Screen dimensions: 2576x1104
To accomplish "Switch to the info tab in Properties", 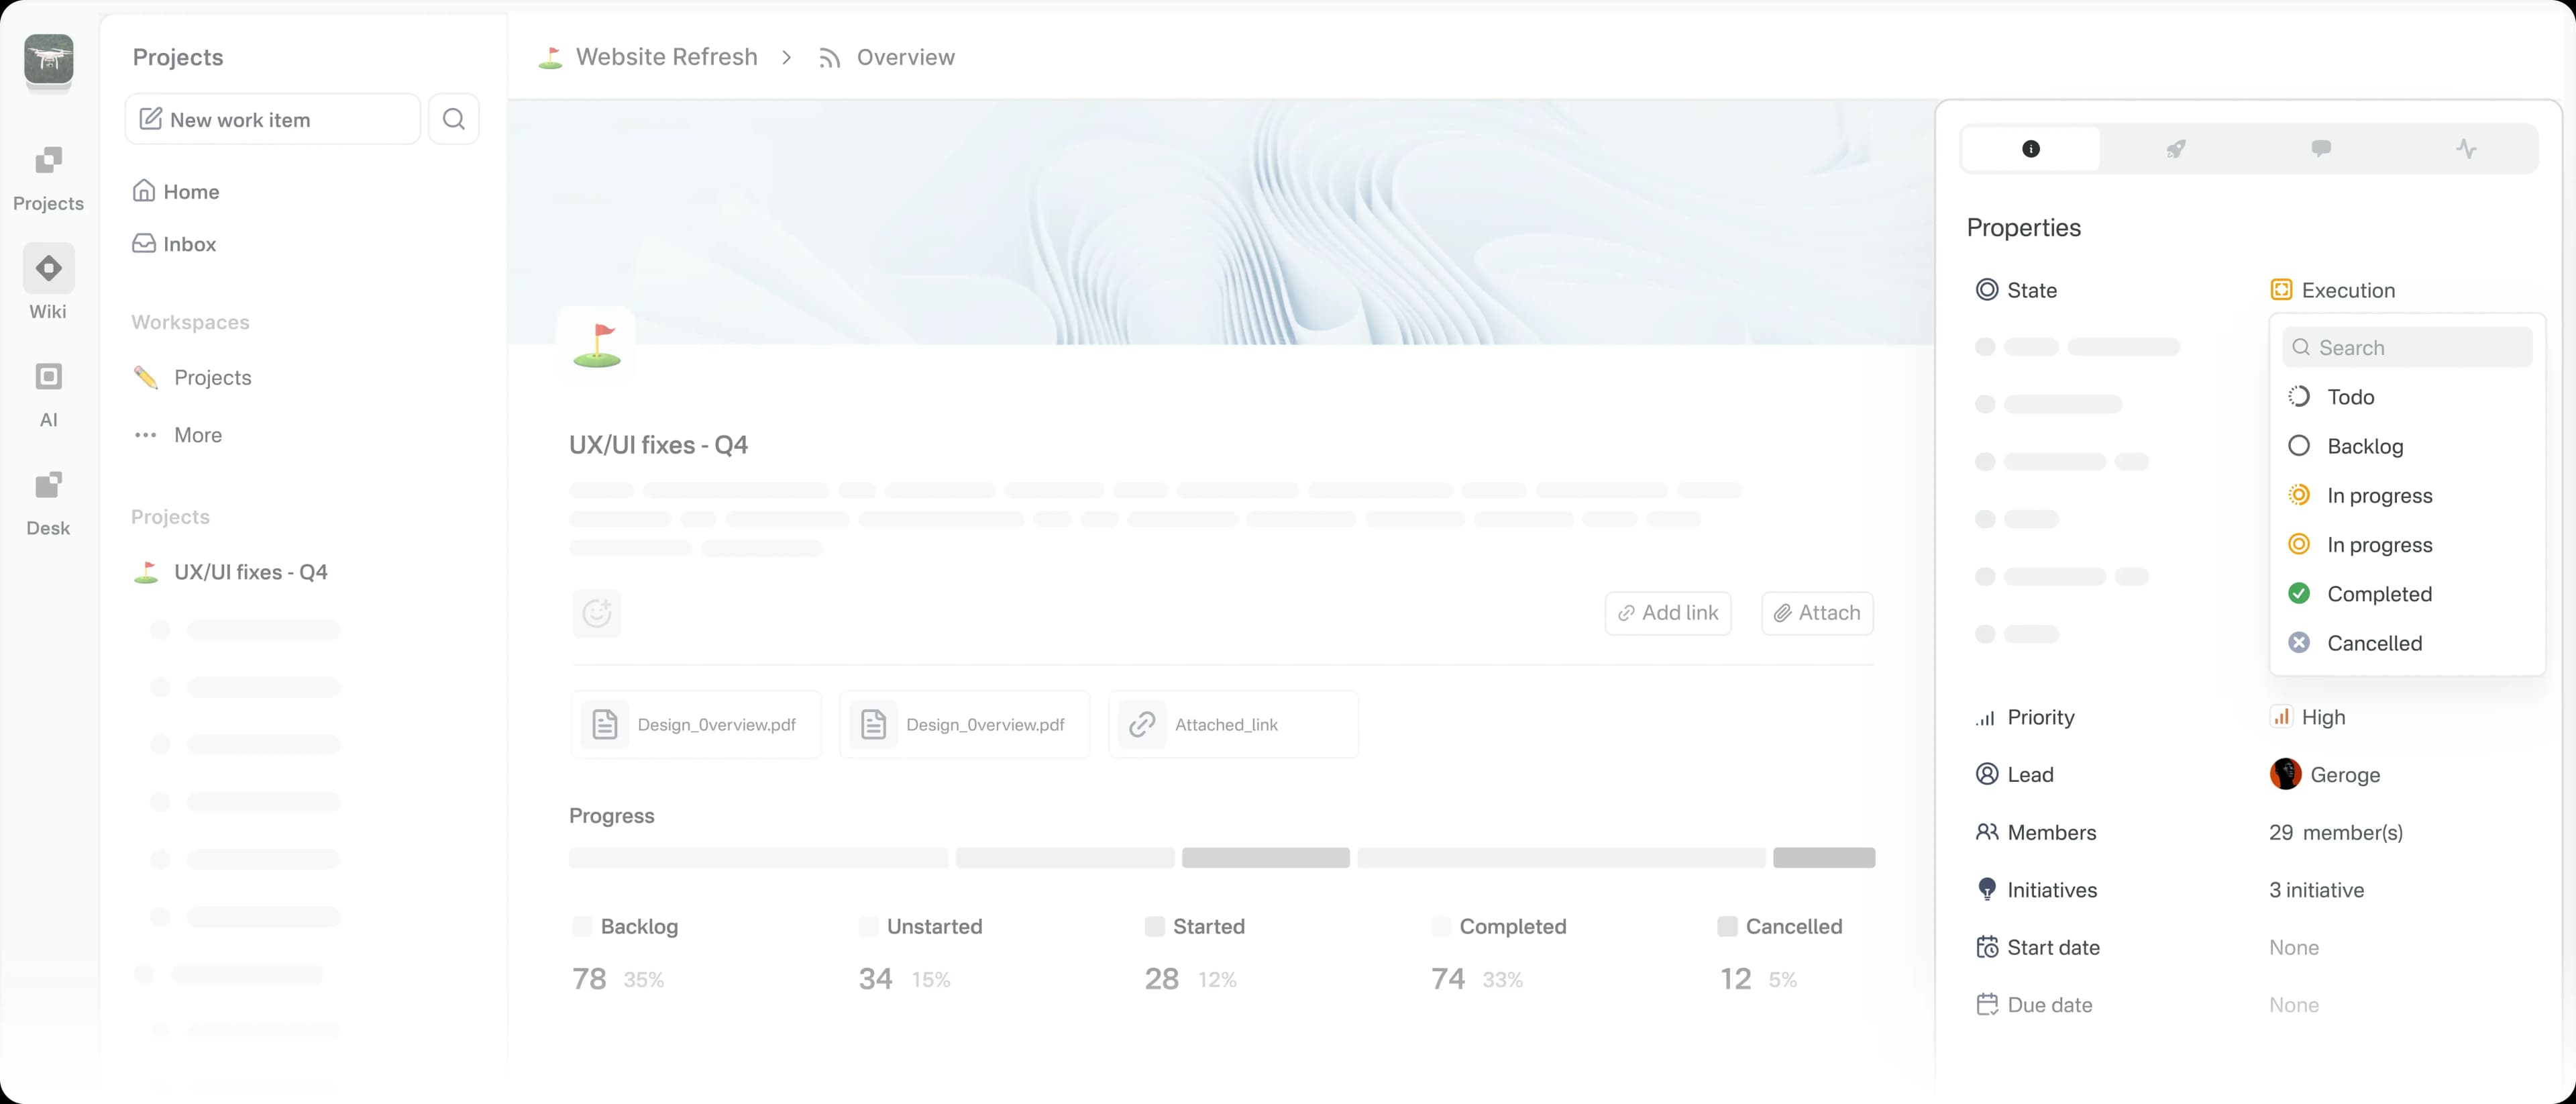I will tap(2031, 148).
